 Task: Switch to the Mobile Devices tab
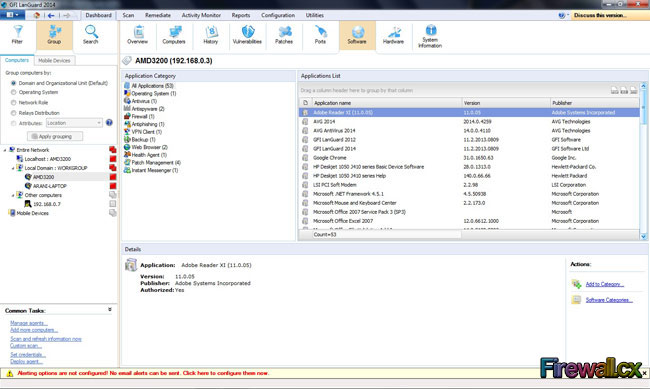coord(54,61)
